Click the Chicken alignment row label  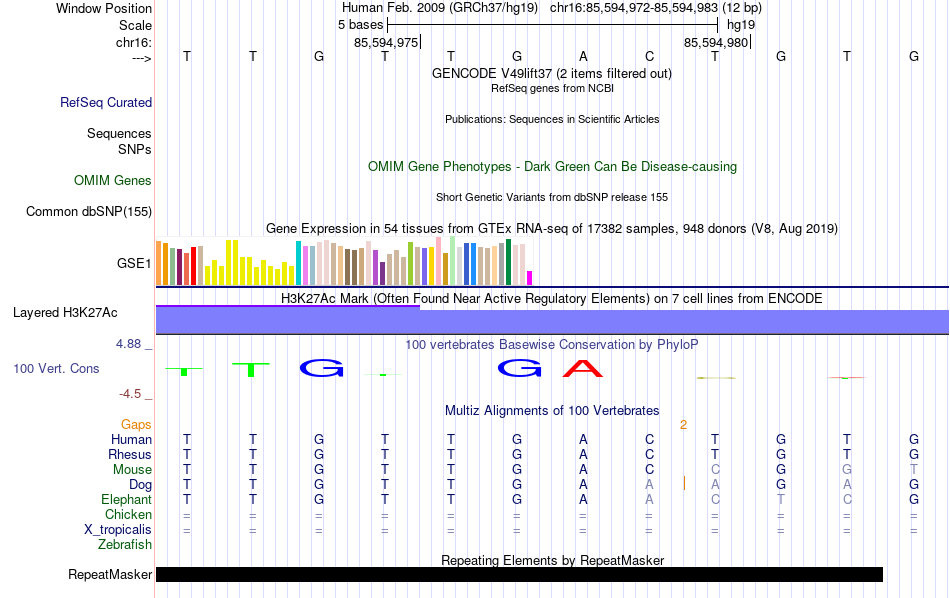(128, 514)
